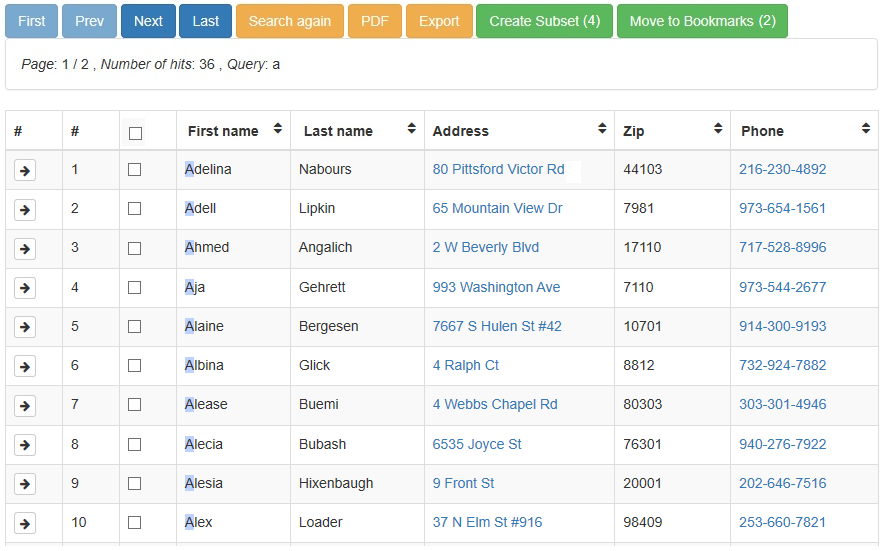The image size is (883, 551).
Task: Open record arrow for Alease Buemi
Action: [x=25, y=405]
